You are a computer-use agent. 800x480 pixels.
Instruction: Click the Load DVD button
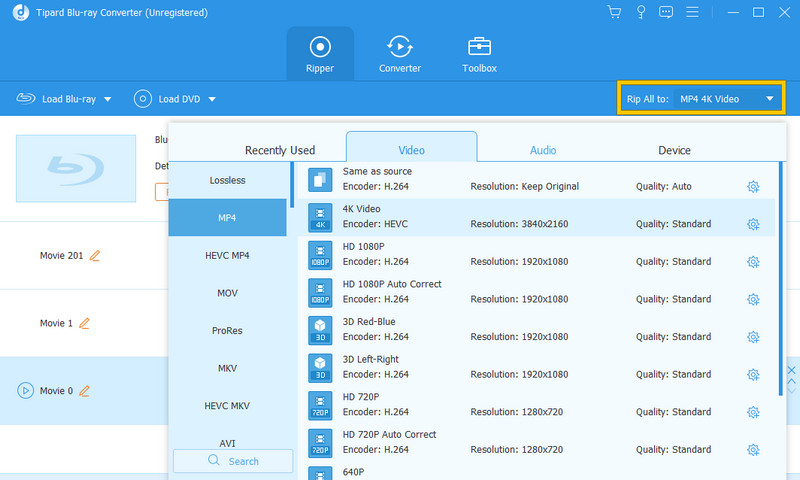pyautogui.click(x=167, y=99)
